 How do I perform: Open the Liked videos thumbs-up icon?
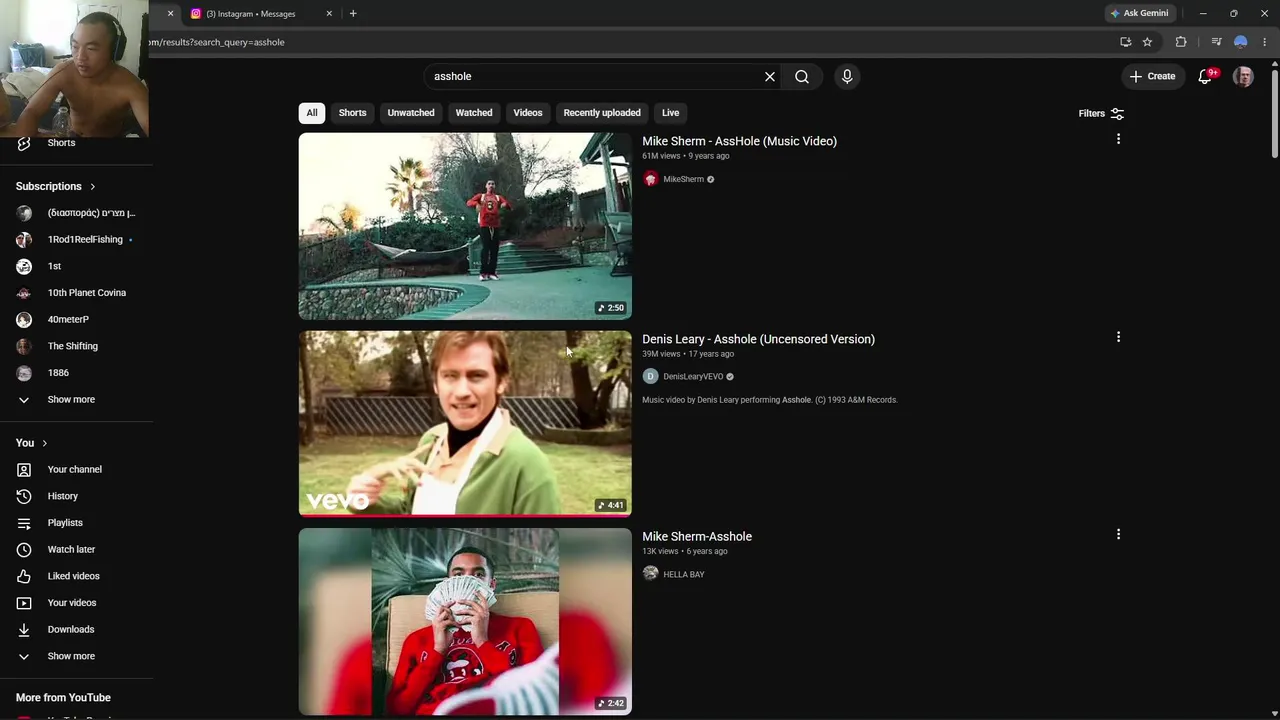point(24,576)
